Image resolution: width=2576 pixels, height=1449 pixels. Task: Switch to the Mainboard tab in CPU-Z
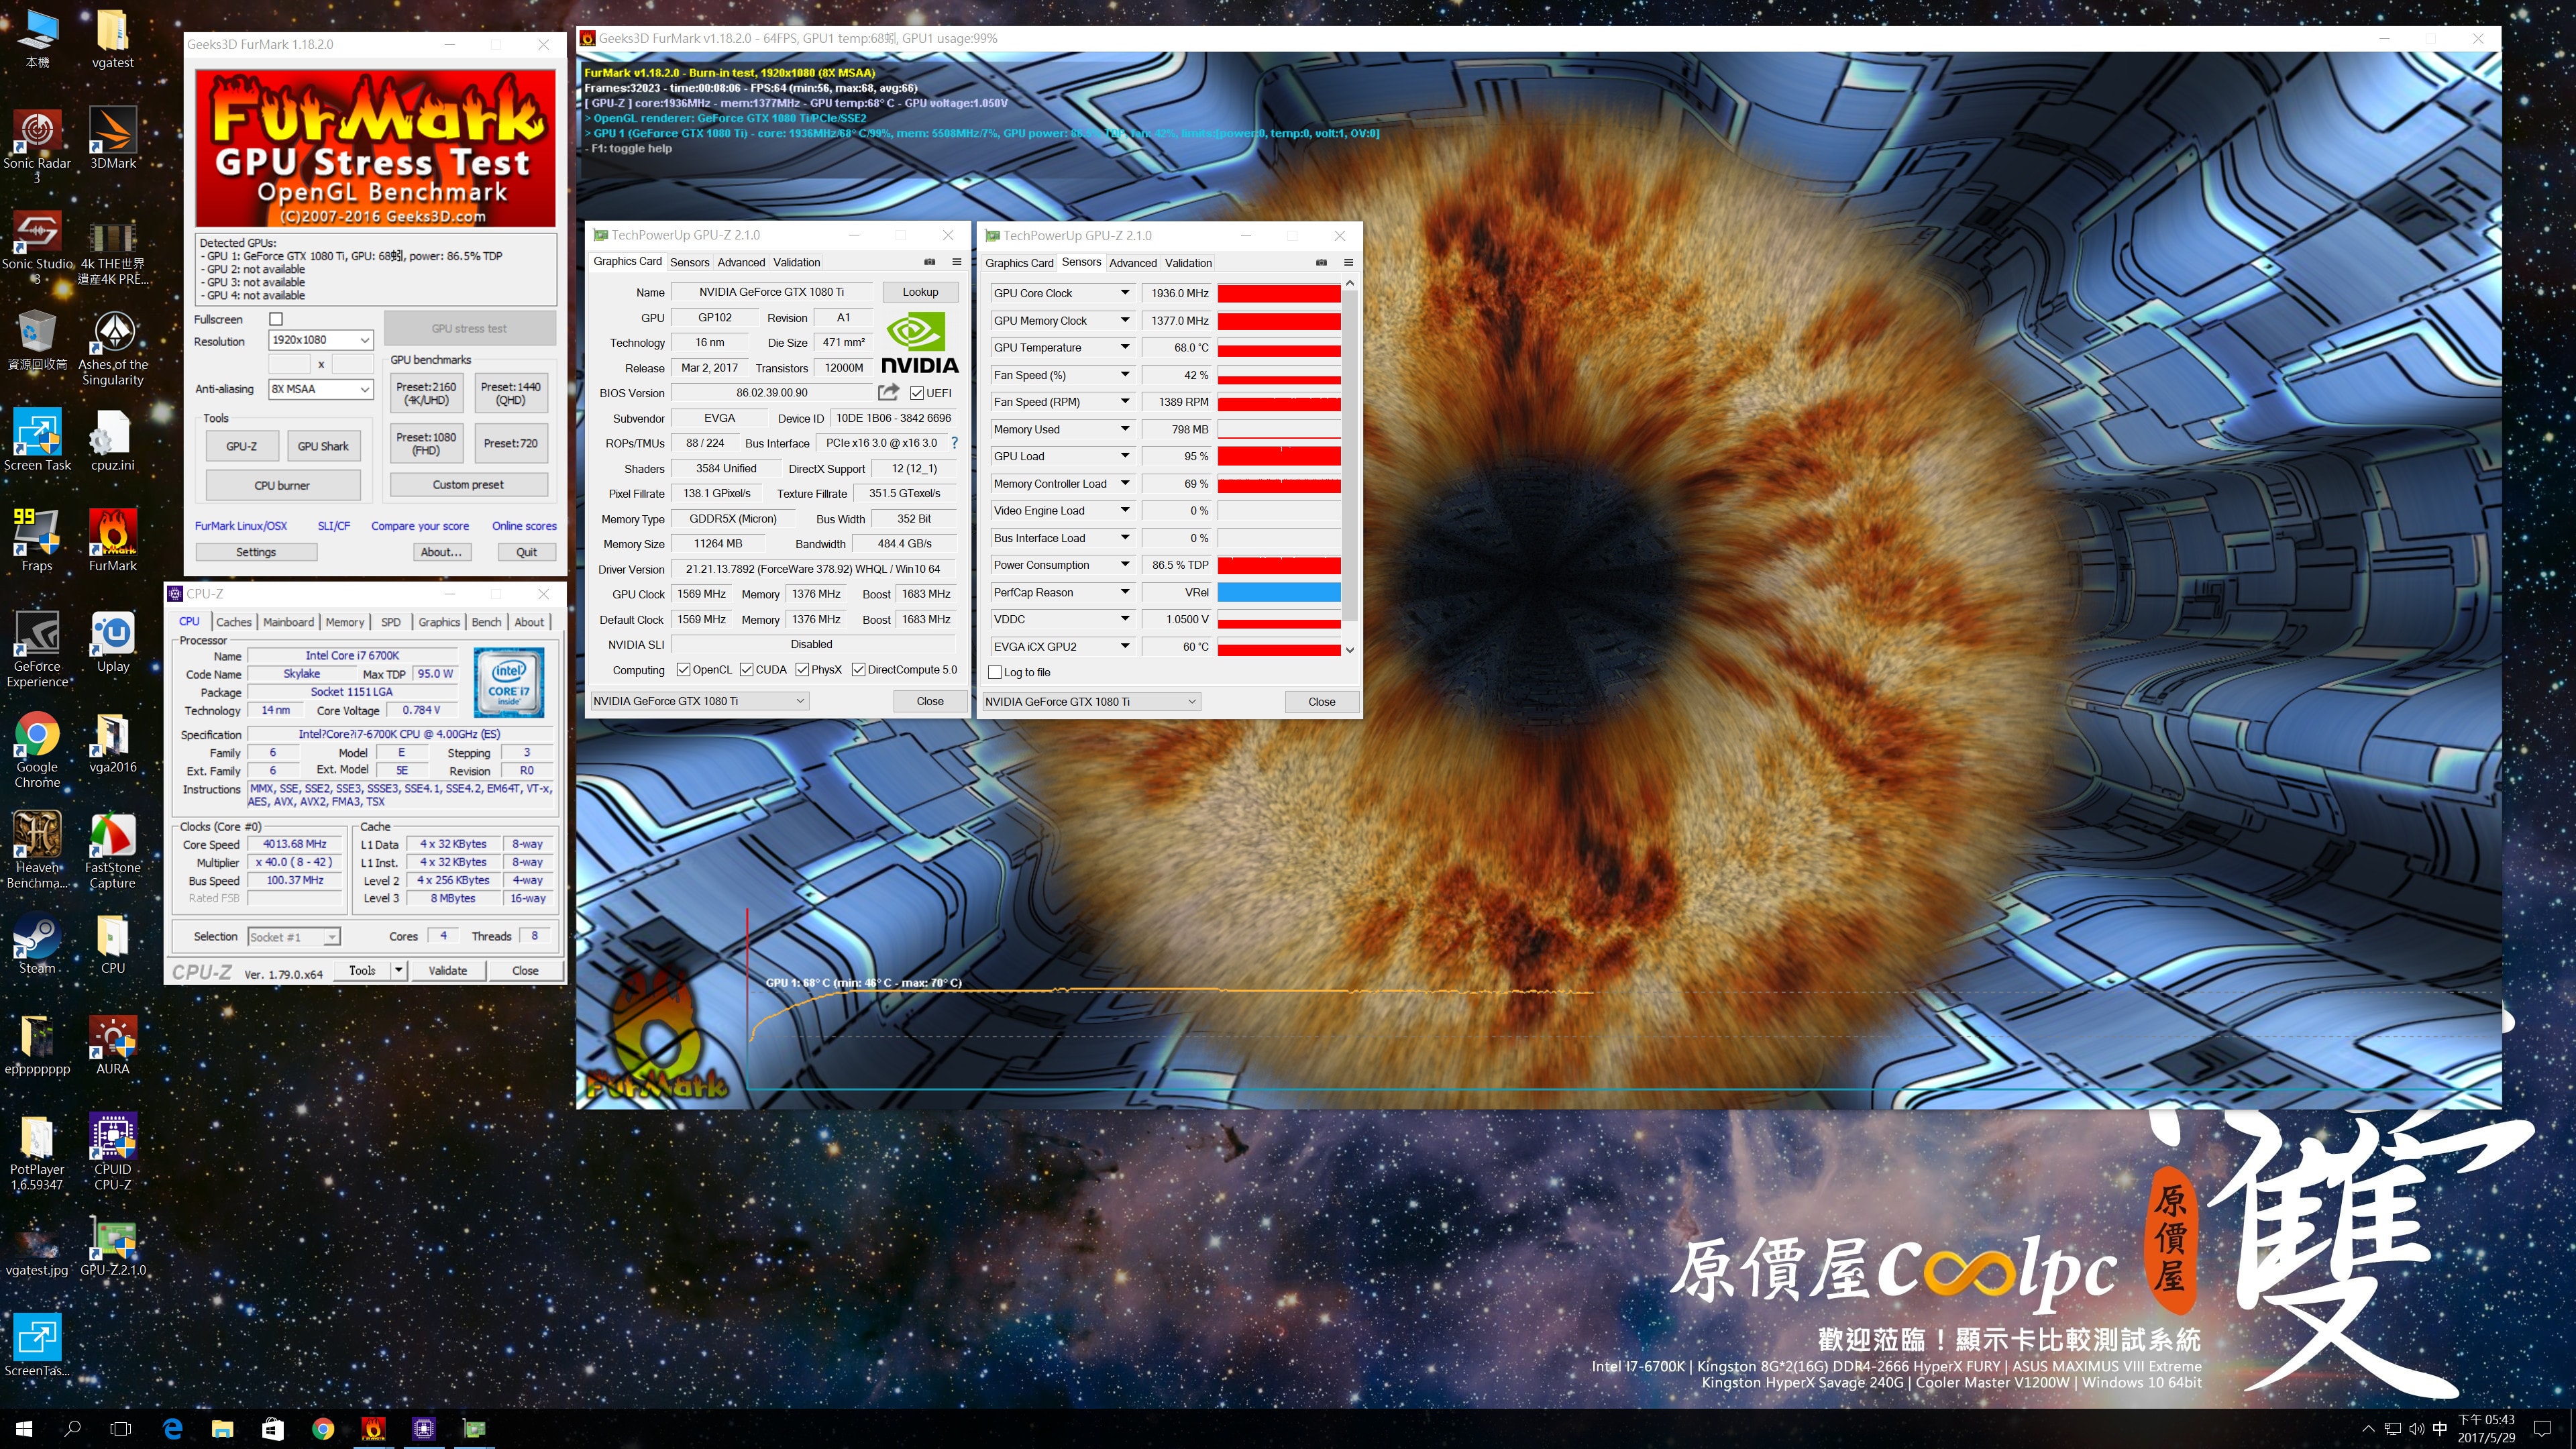pyautogui.click(x=288, y=622)
